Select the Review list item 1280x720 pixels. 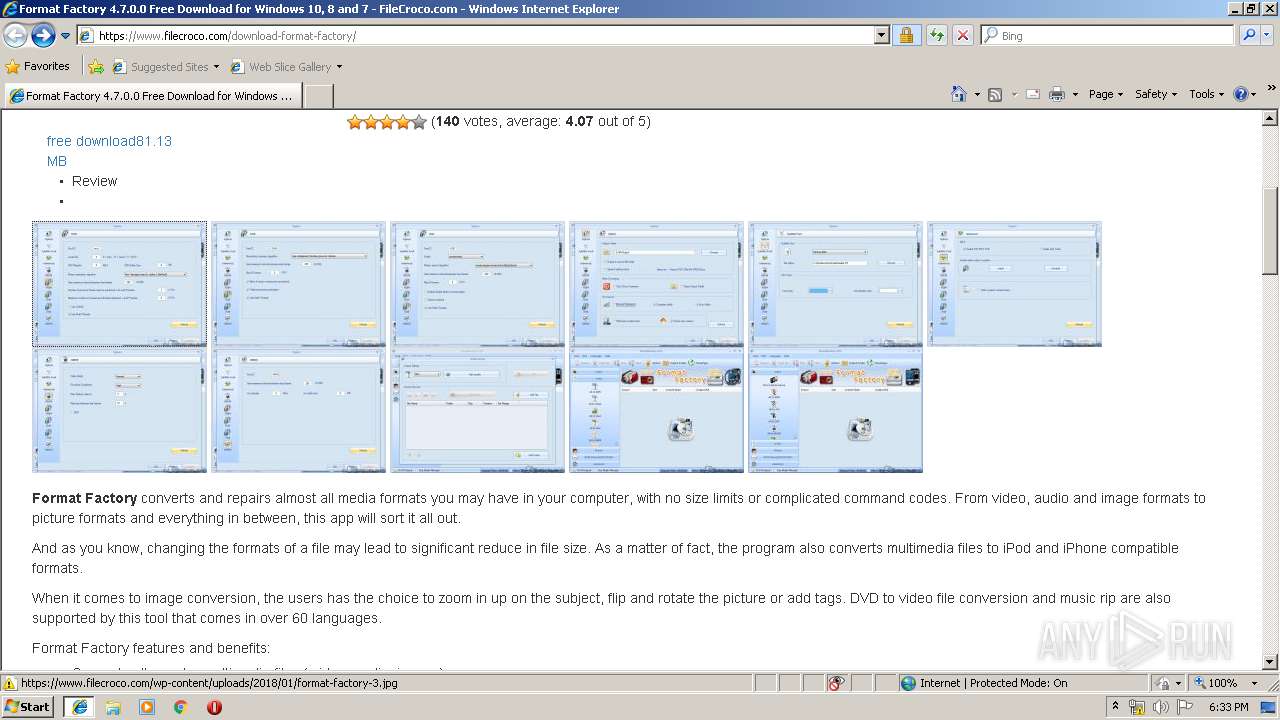[94, 181]
